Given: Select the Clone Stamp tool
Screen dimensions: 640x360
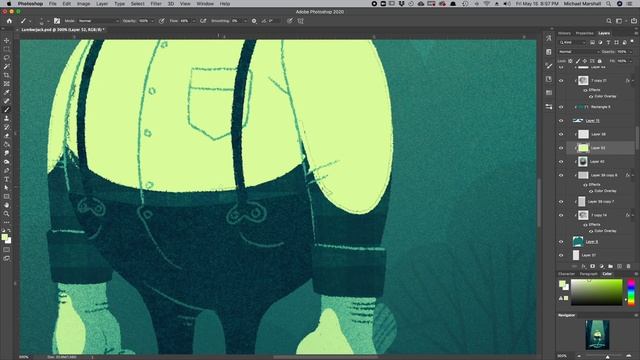Looking at the screenshot, I should click(x=7, y=118).
